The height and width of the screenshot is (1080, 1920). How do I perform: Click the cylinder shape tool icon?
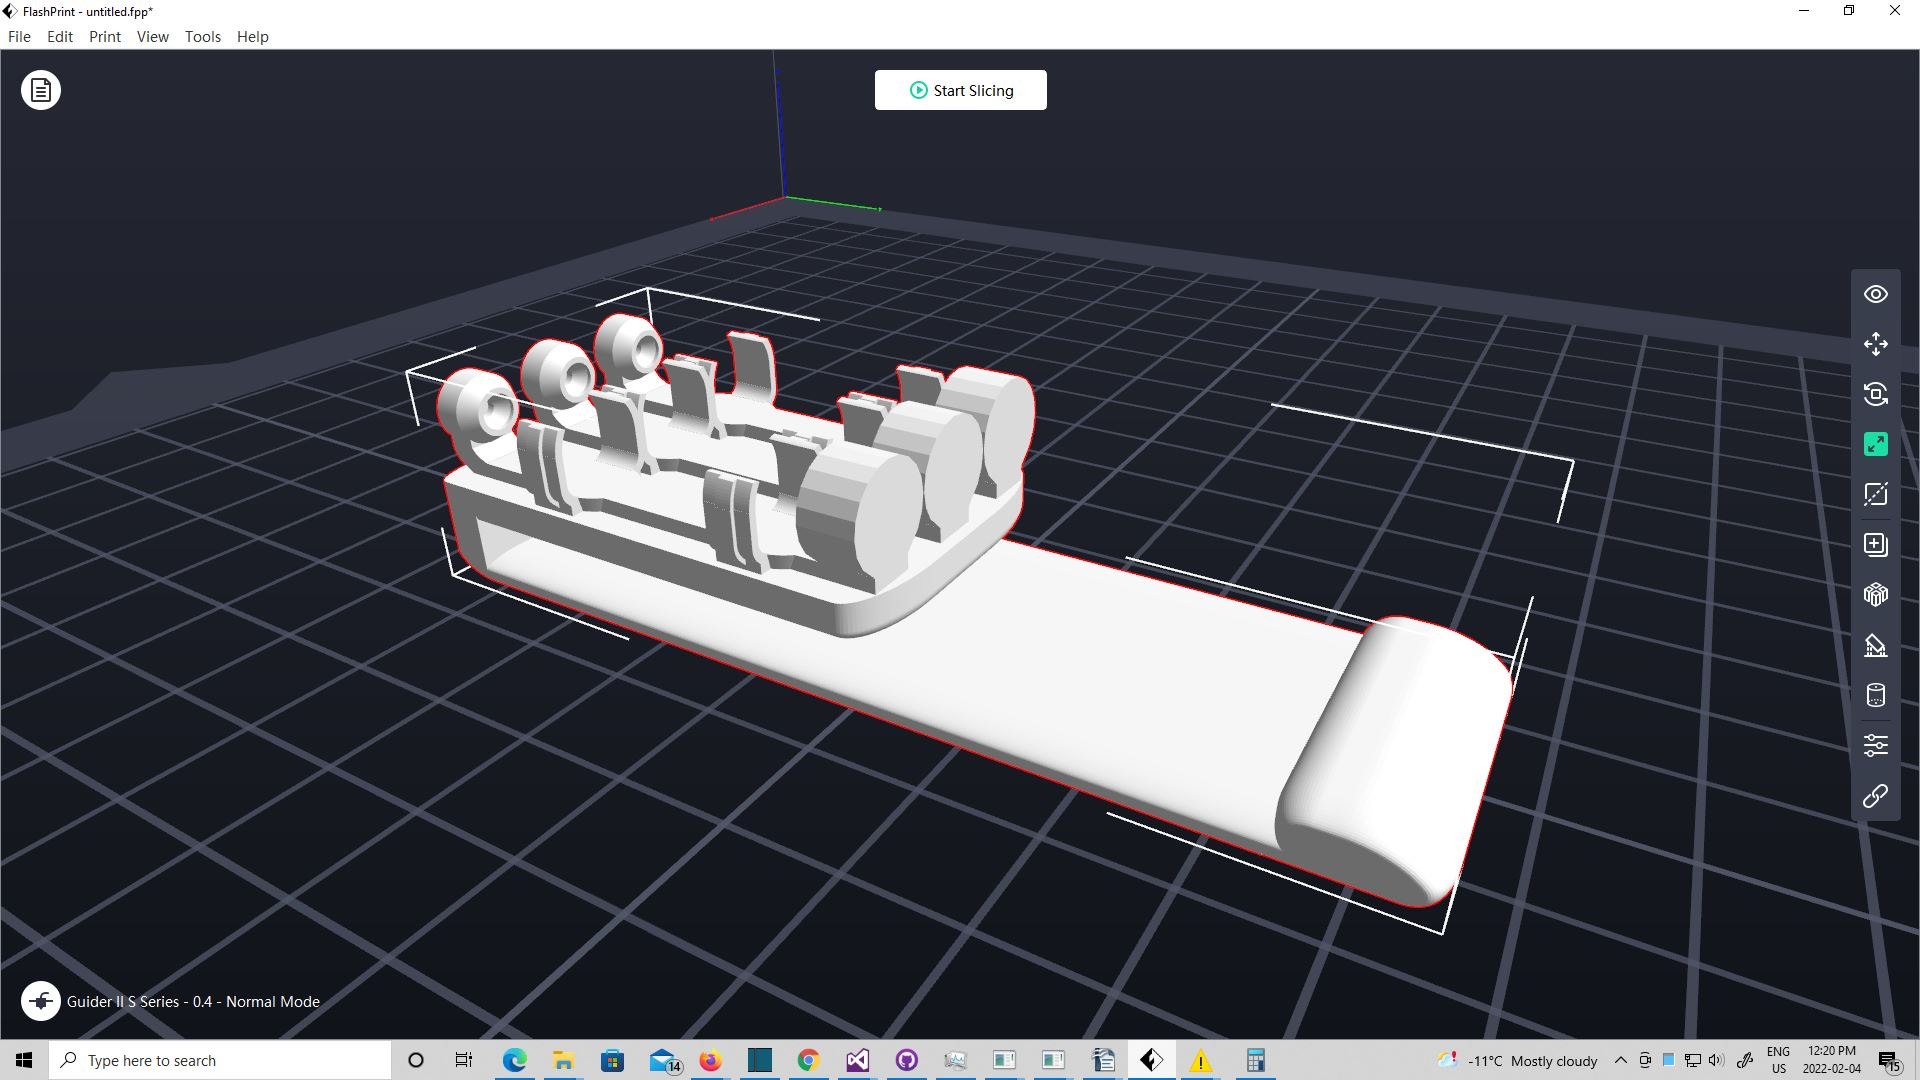pos(1875,695)
